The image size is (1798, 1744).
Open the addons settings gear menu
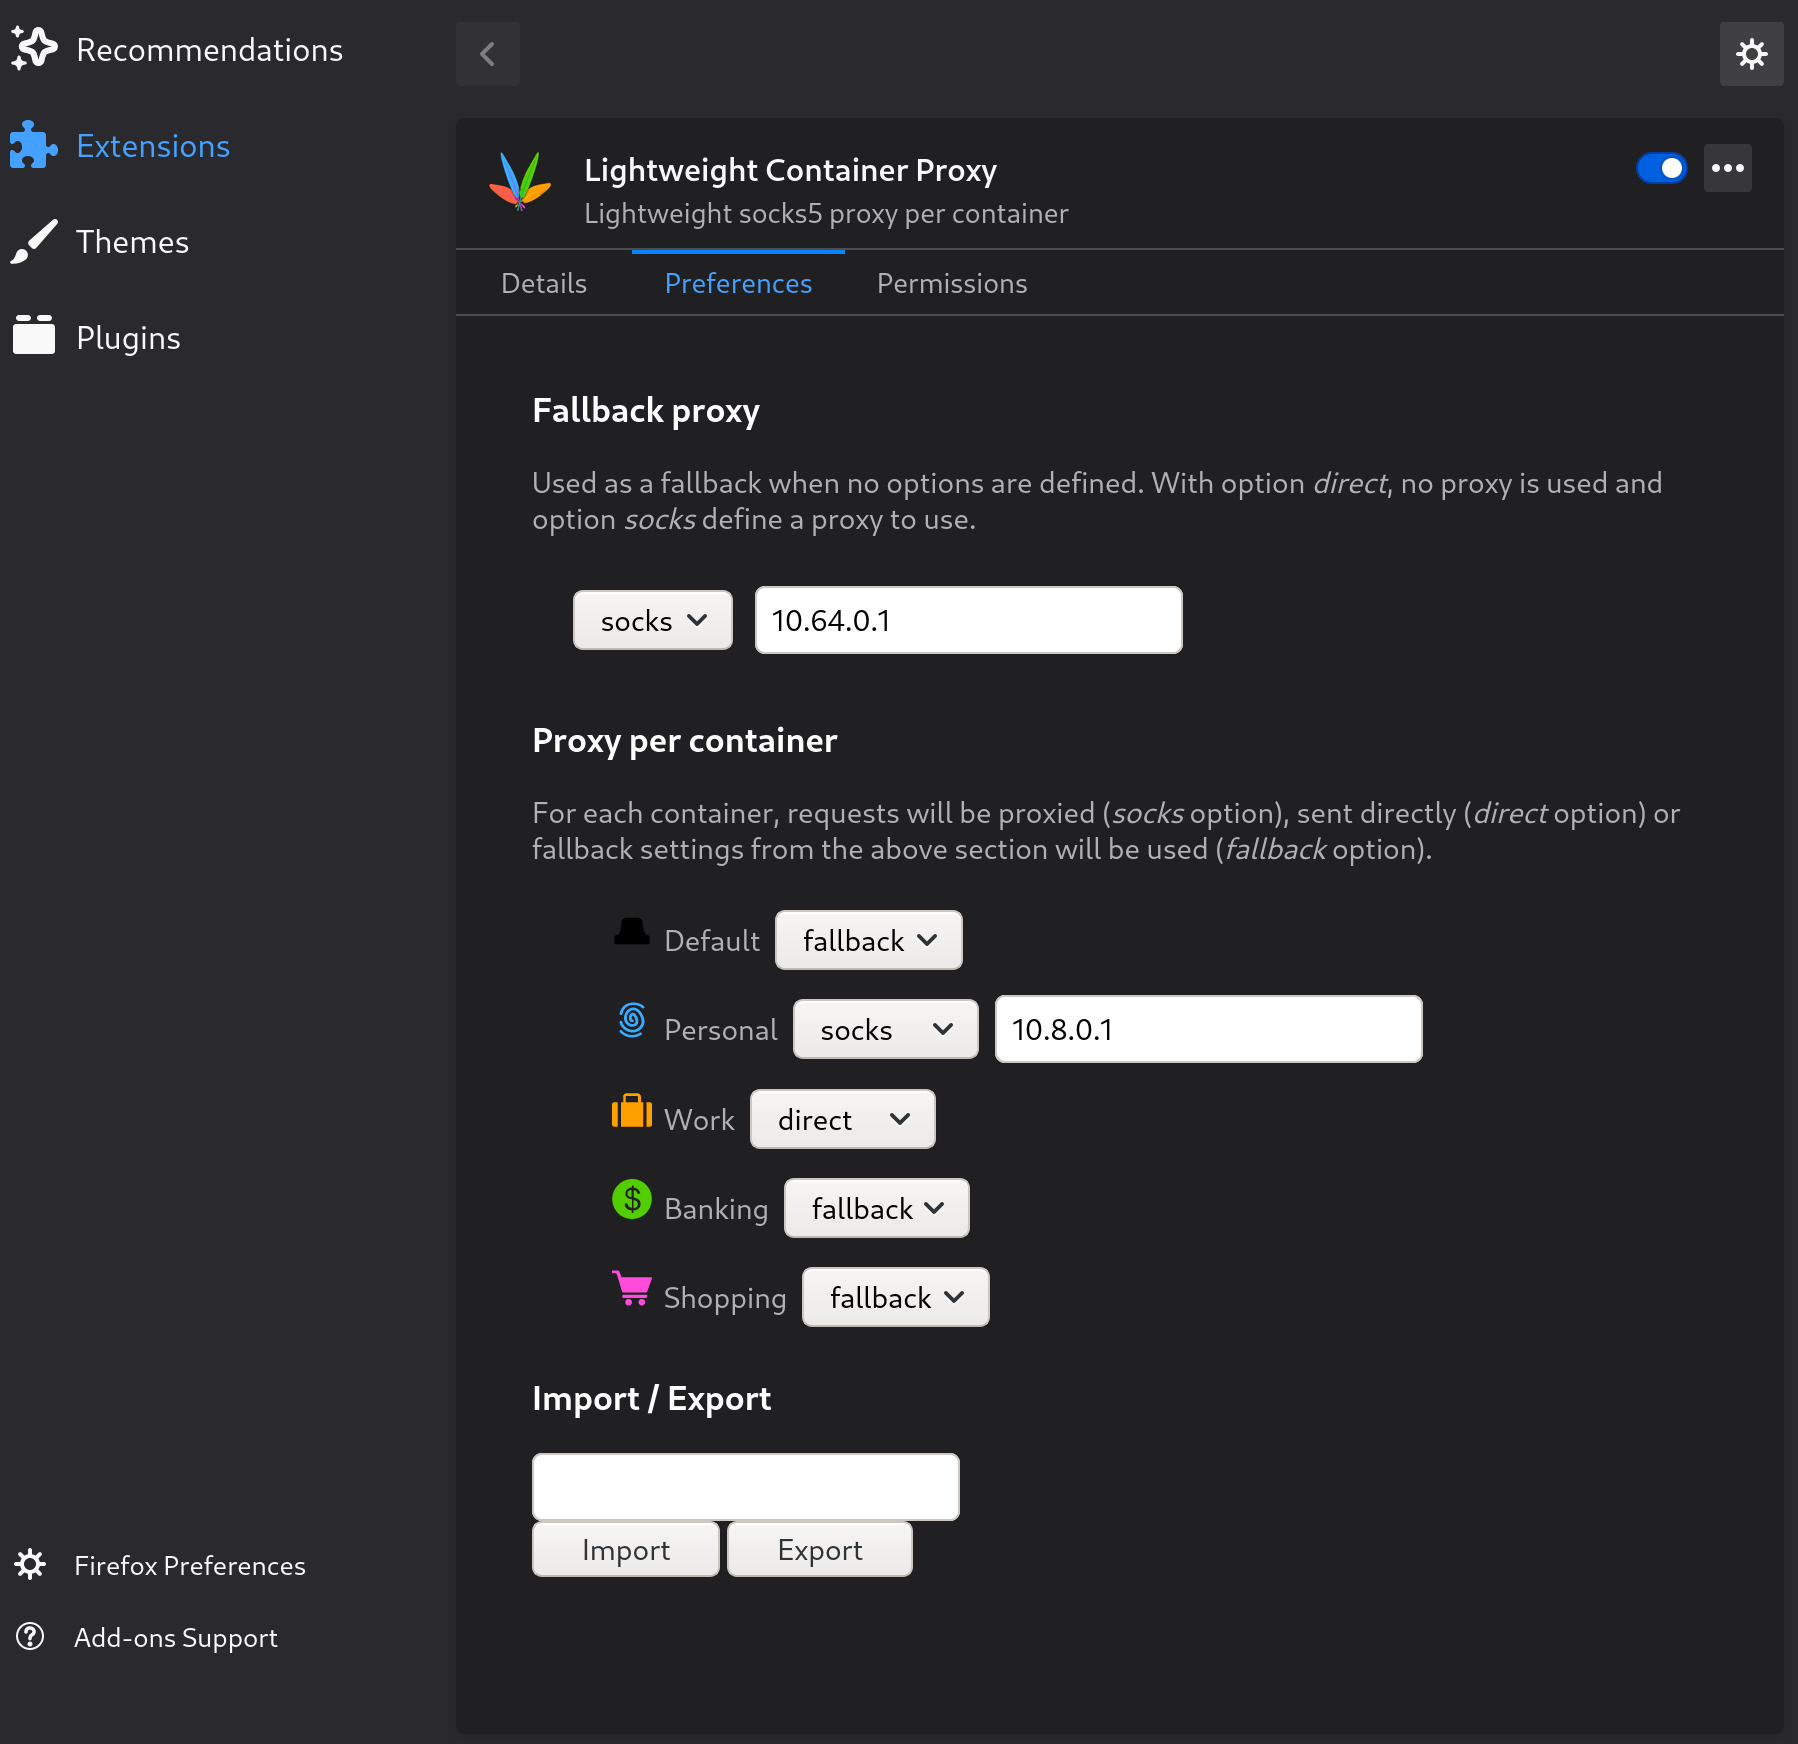tap(1751, 54)
